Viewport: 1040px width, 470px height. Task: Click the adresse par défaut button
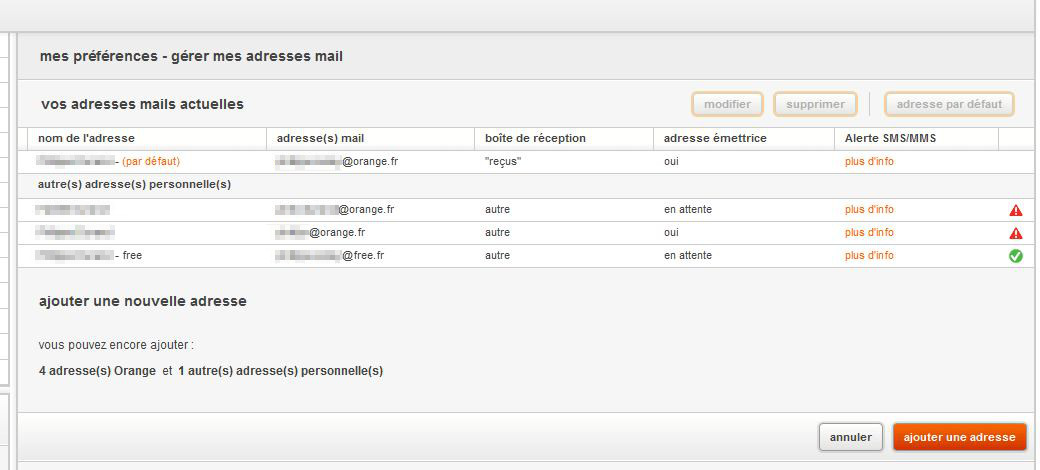(949, 104)
